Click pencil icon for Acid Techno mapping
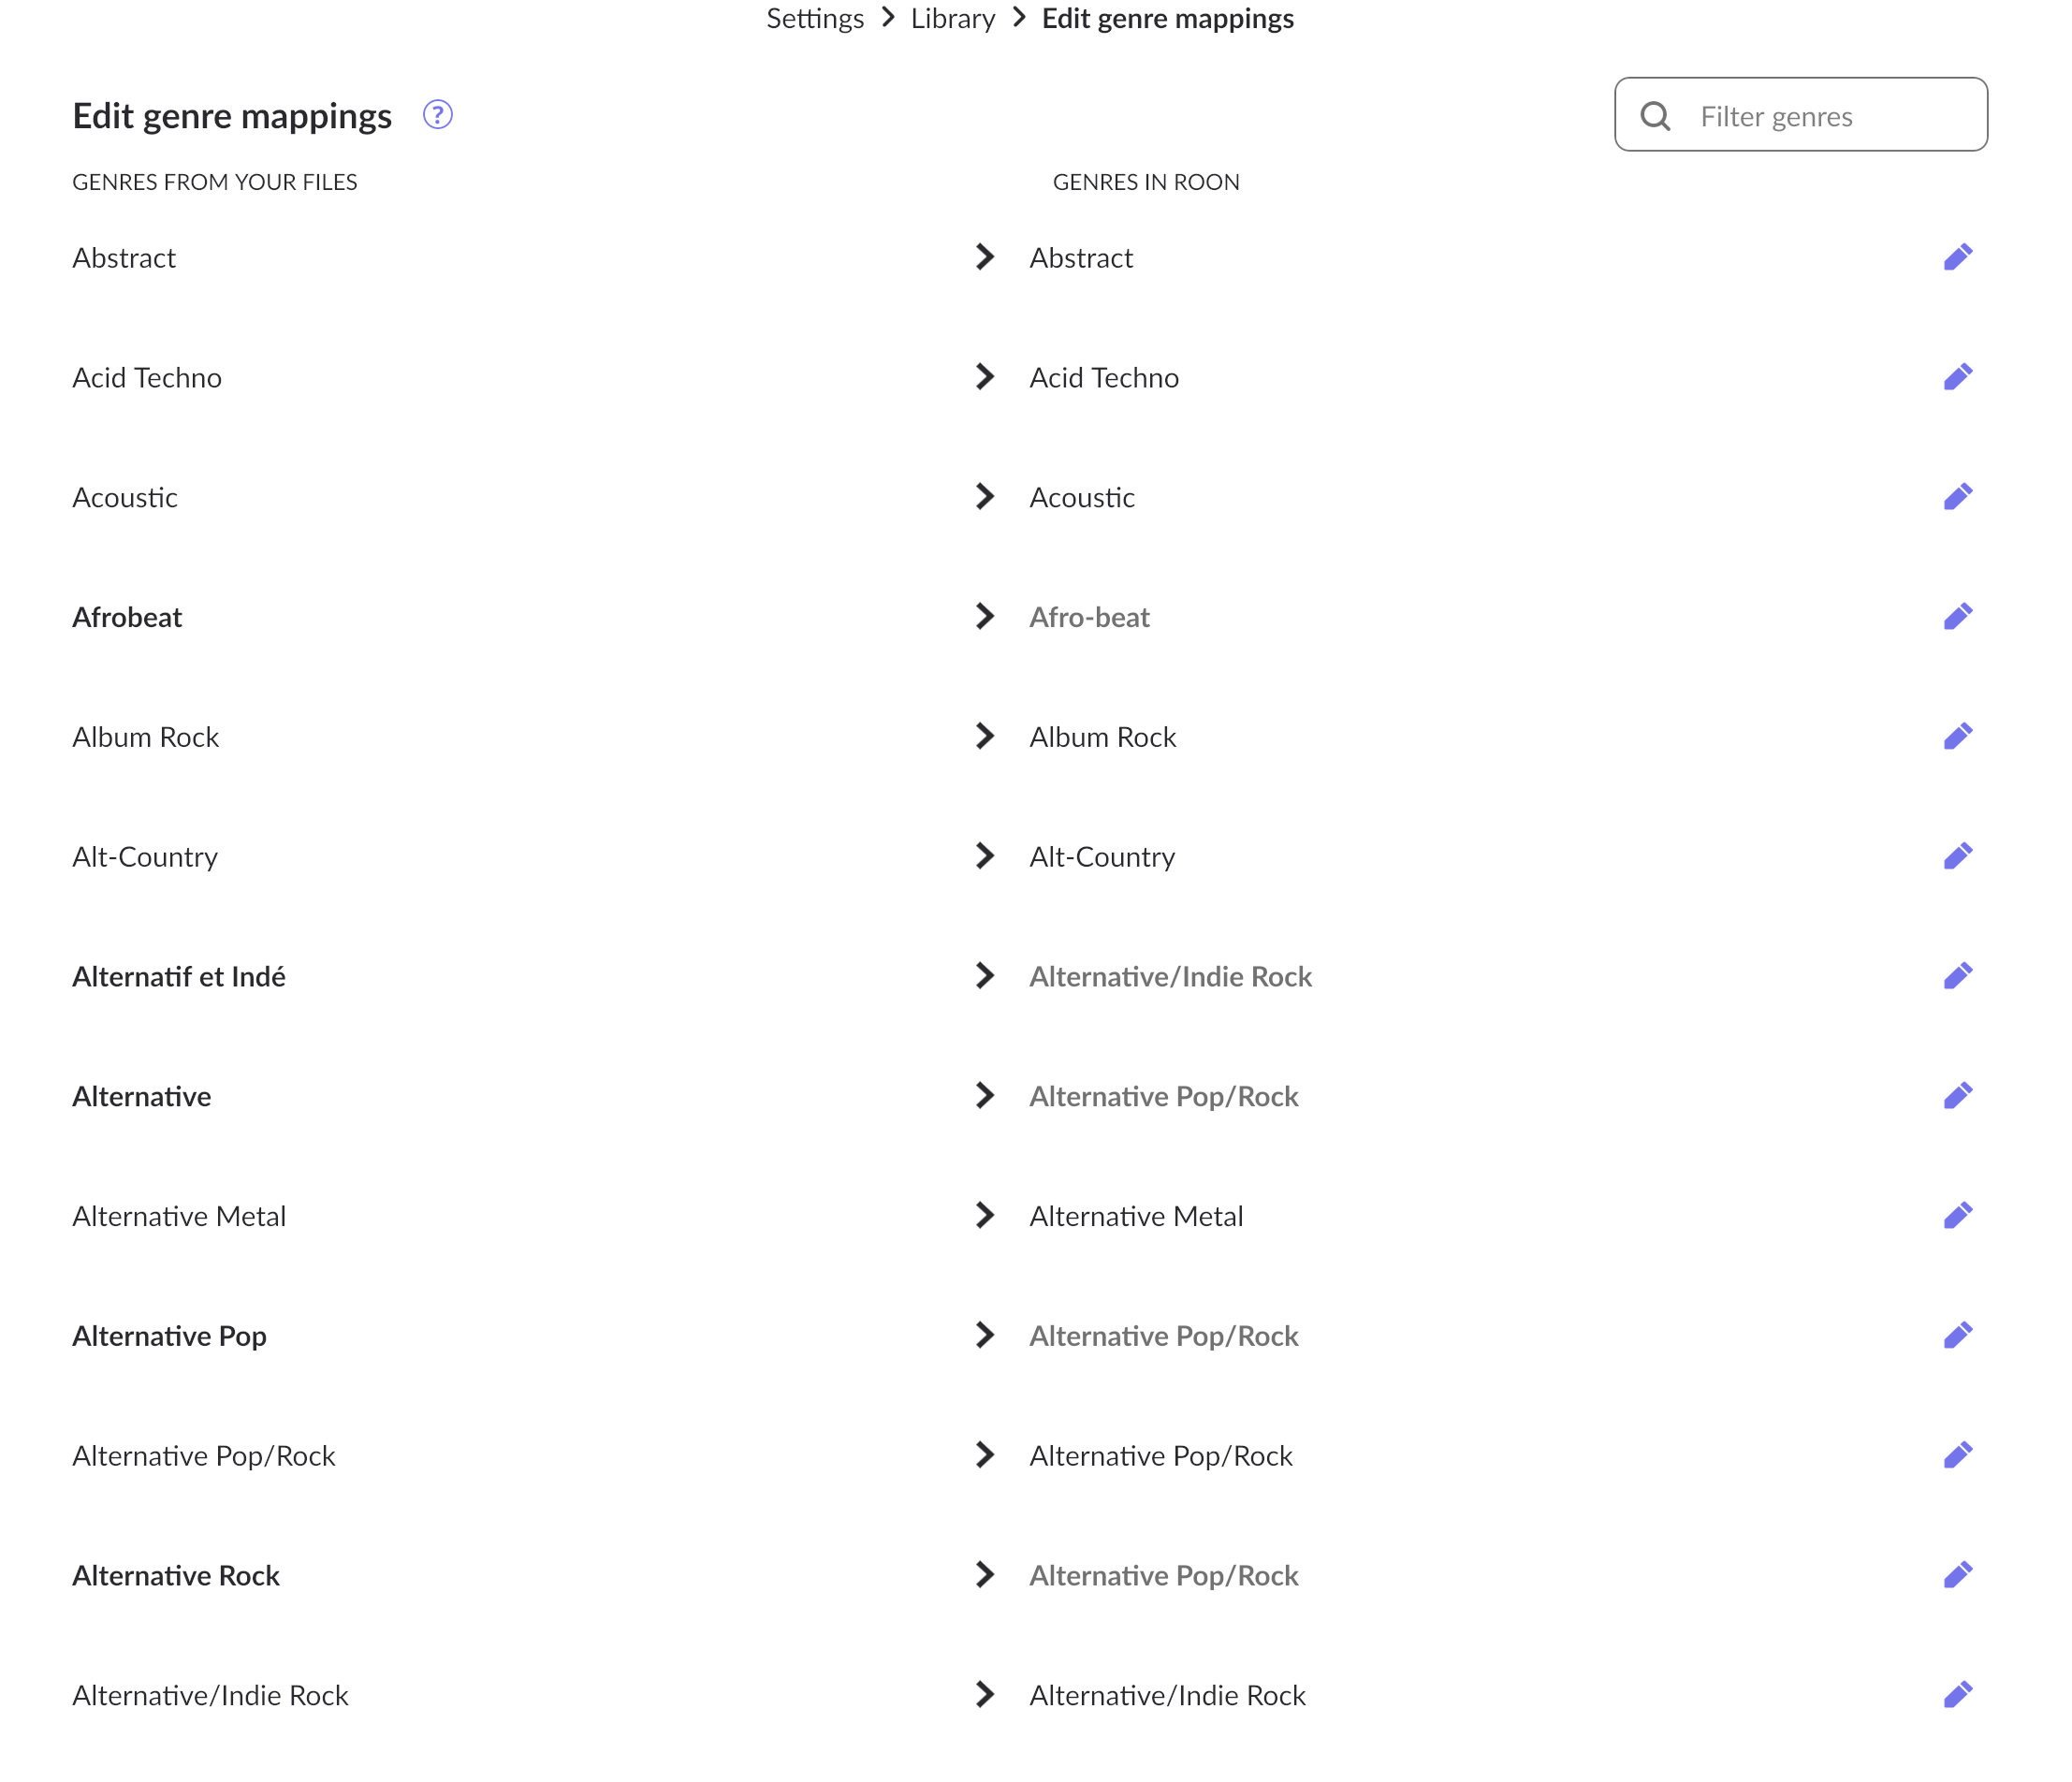Viewport: 2072px width, 1782px height. click(1957, 377)
